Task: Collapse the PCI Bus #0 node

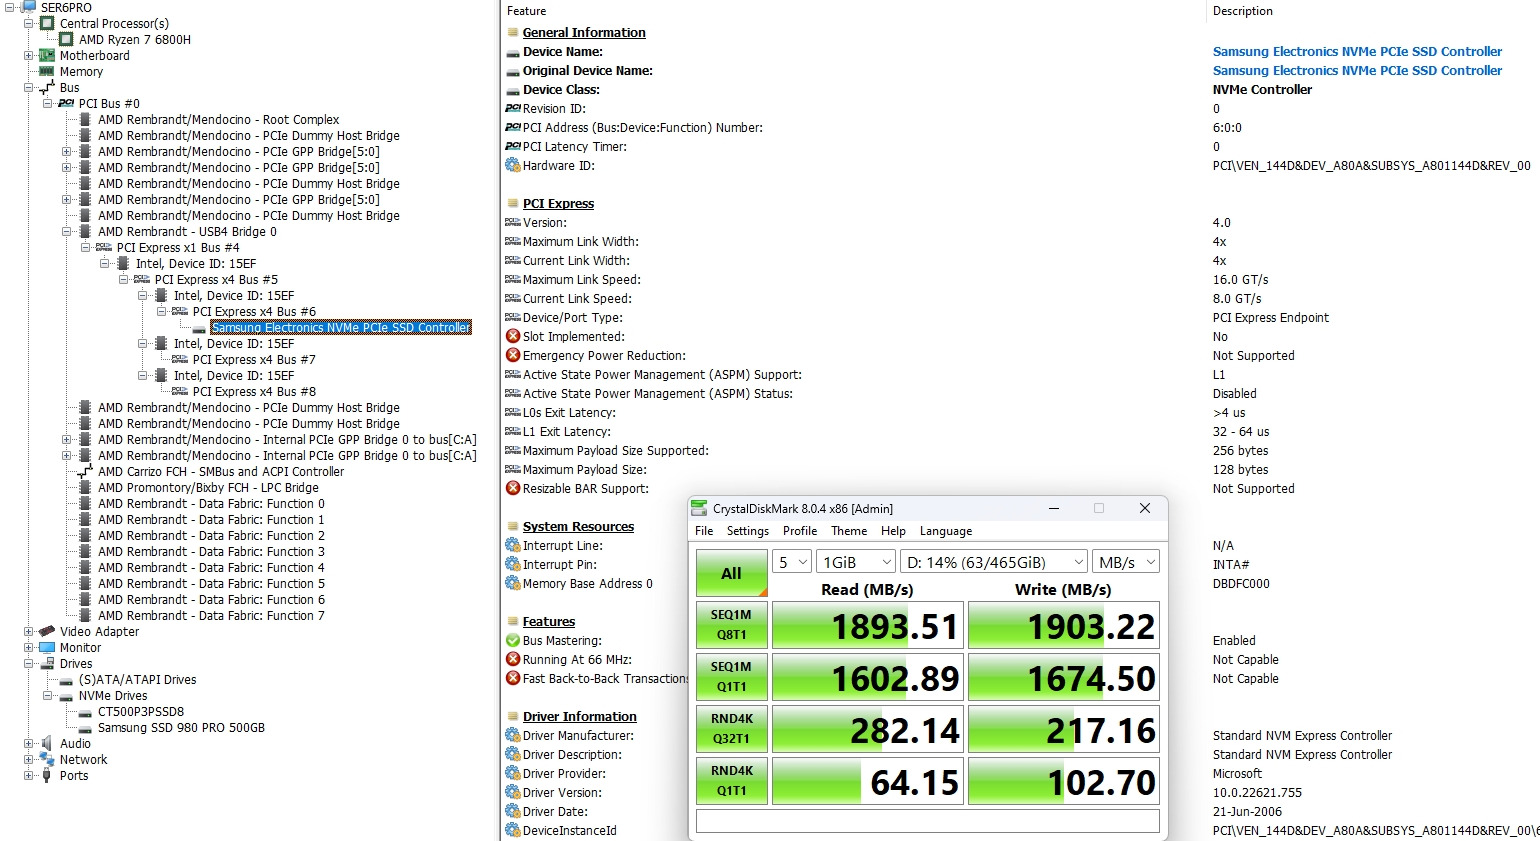Action: 47,103
